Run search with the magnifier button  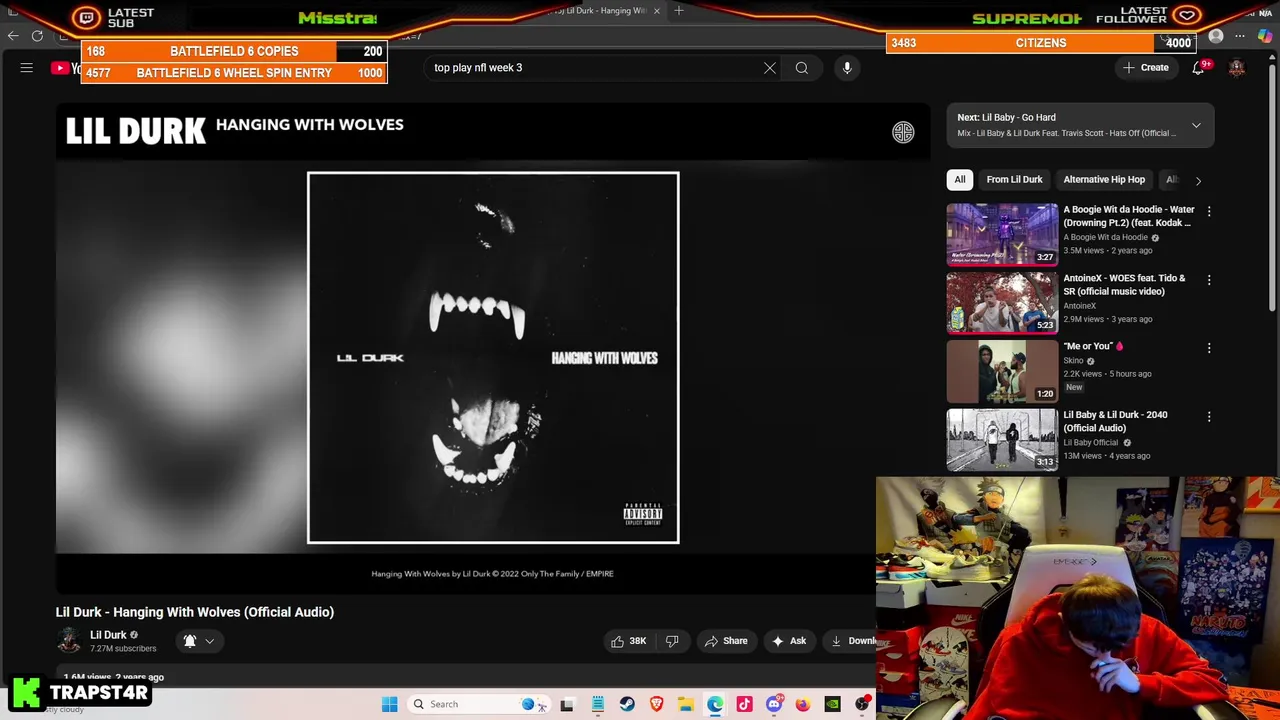[802, 68]
